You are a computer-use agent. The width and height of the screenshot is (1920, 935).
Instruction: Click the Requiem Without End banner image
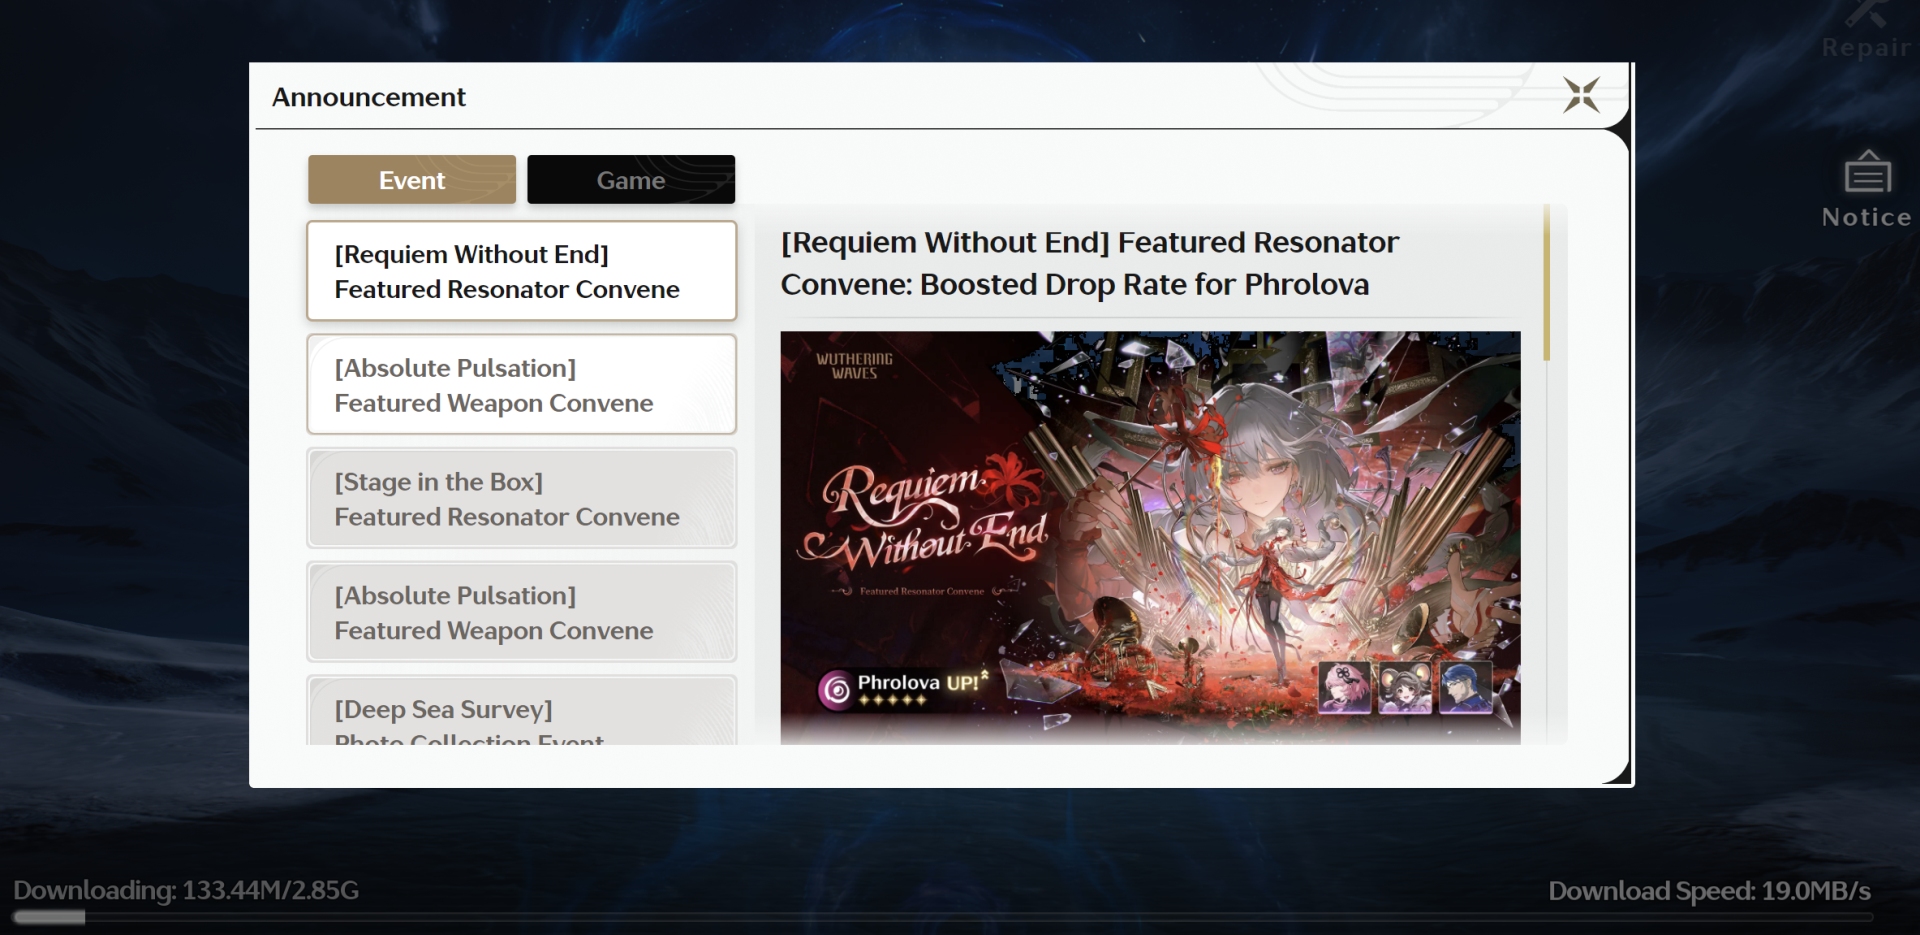pos(1150,538)
